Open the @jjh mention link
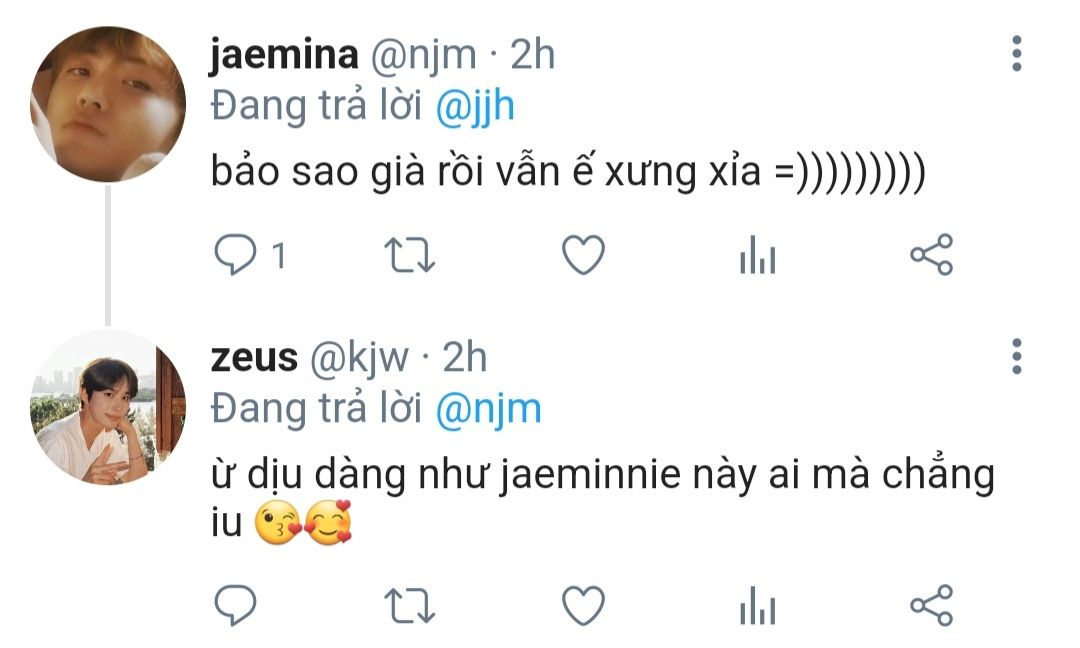Image resolution: width=1080 pixels, height=648 pixels. pos(475,107)
